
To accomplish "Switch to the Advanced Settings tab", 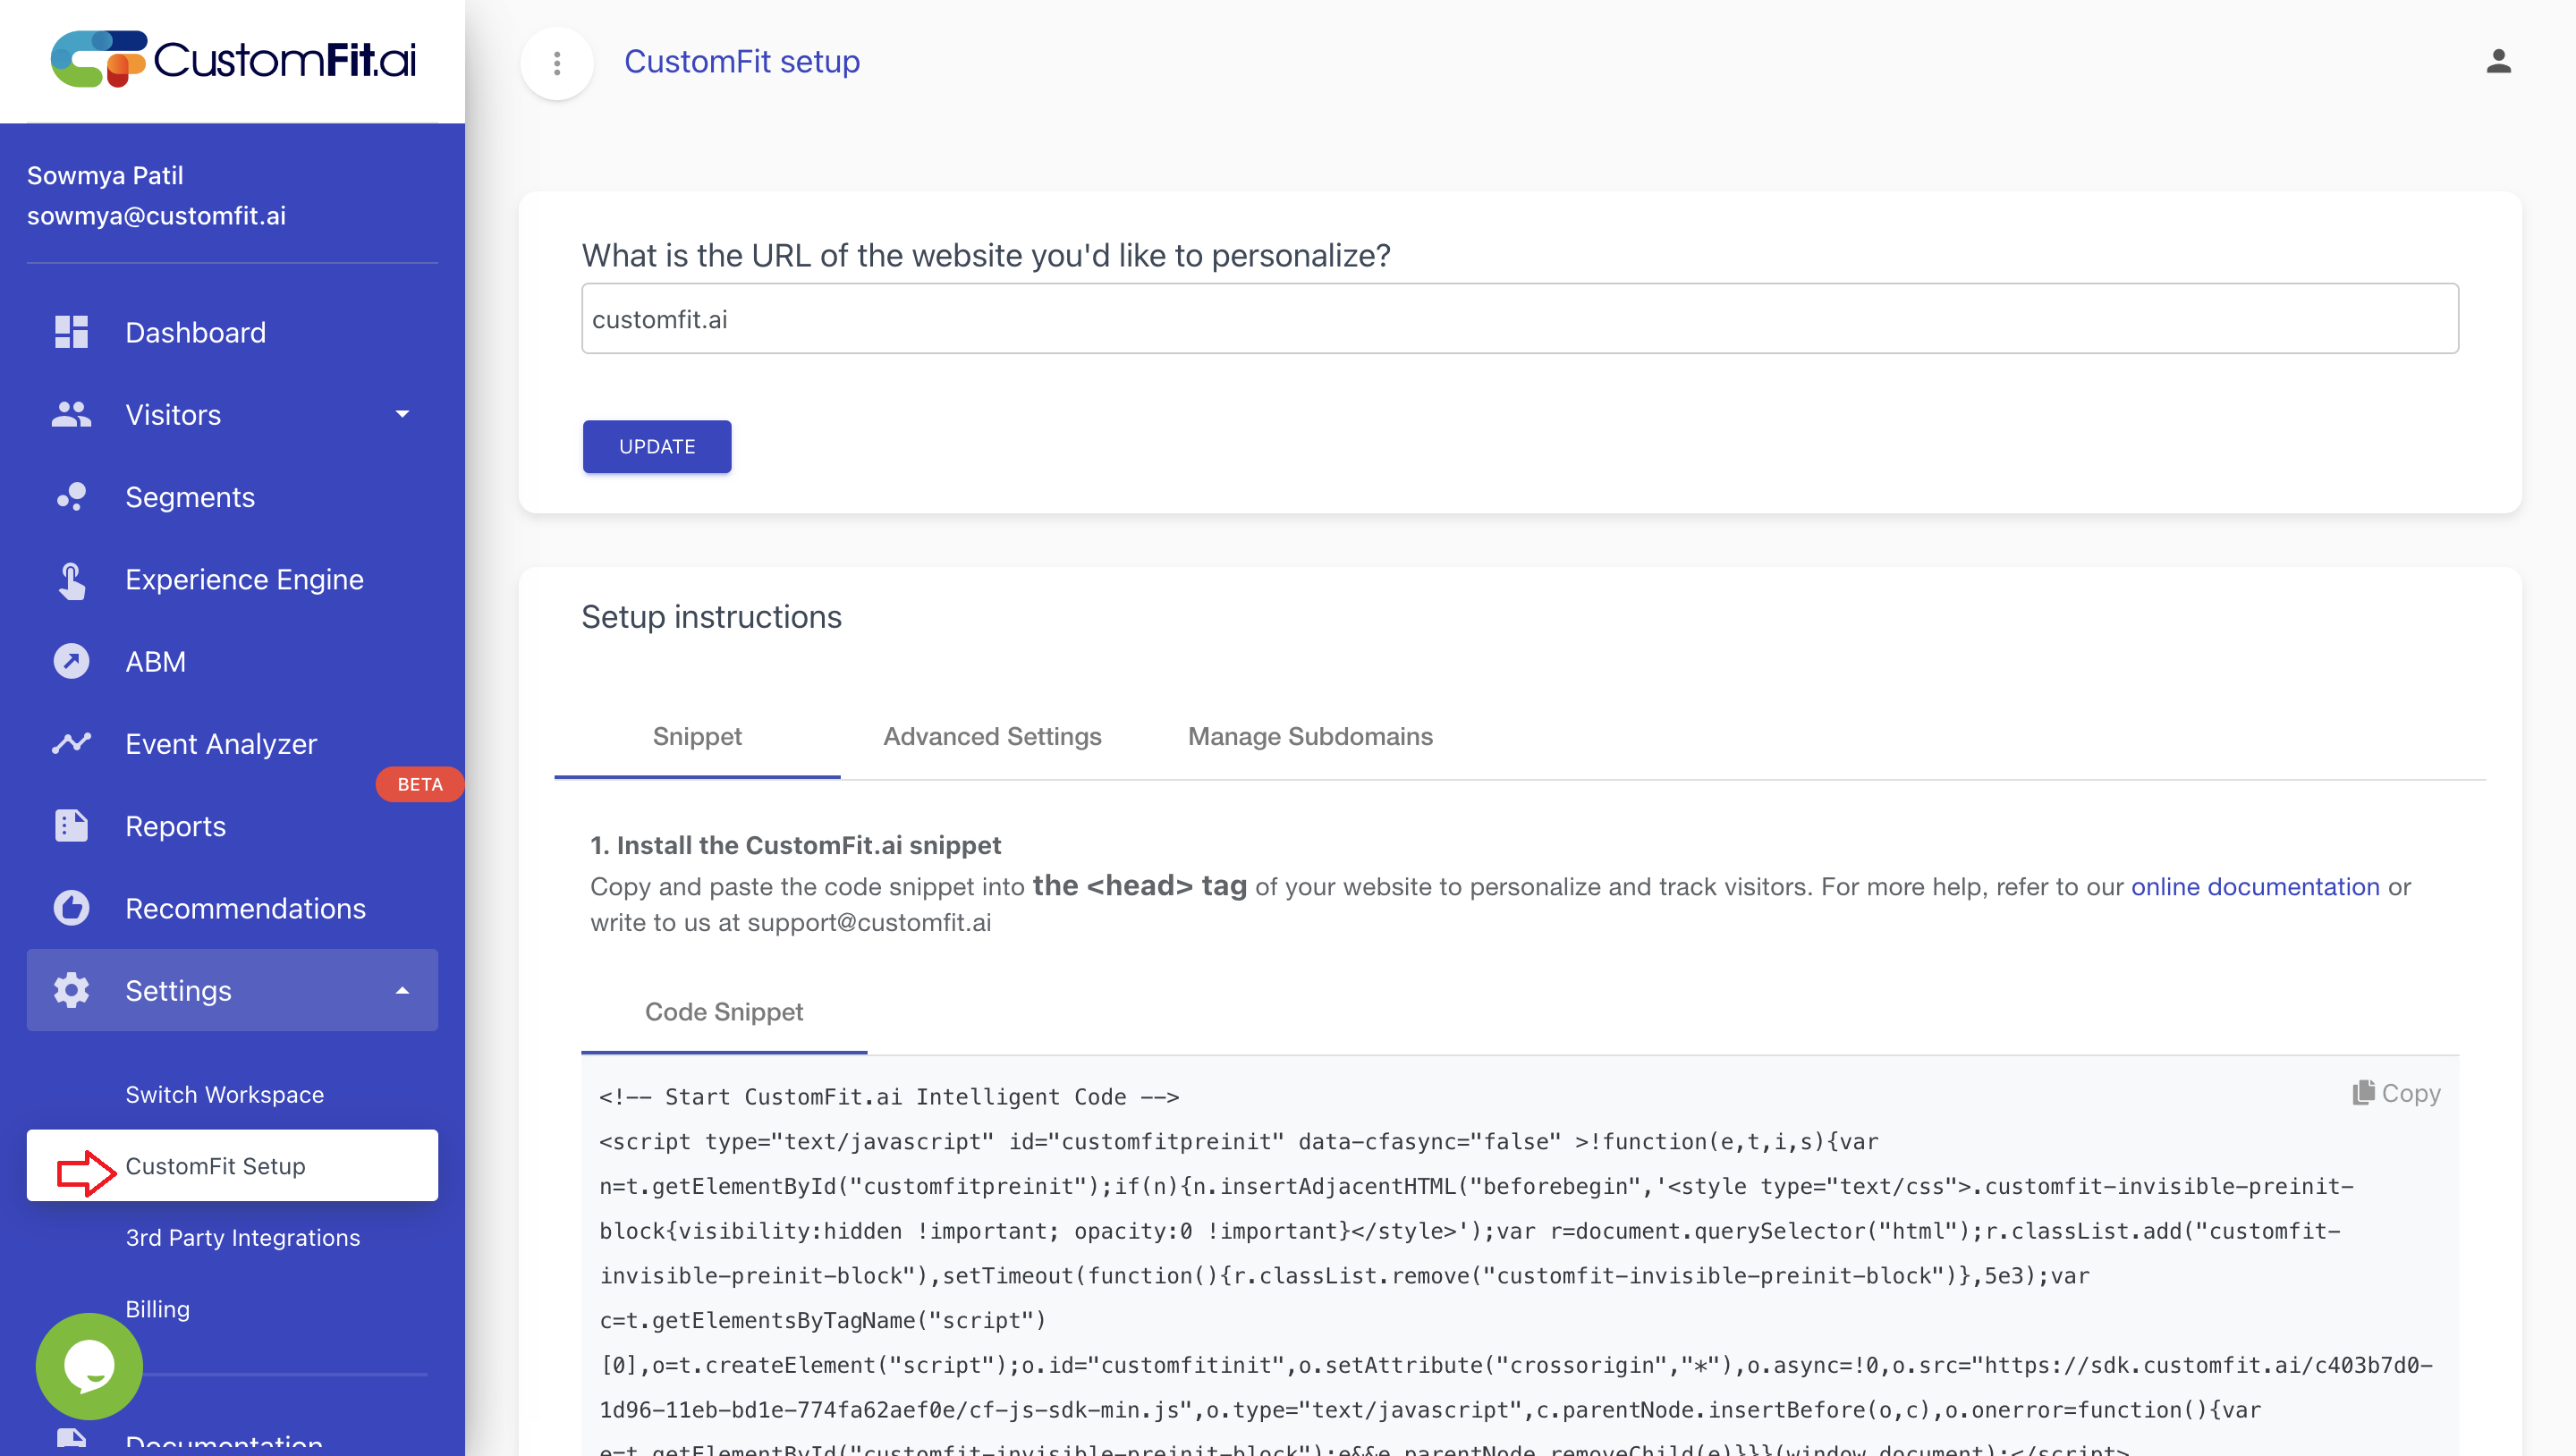I will pos(992,736).
